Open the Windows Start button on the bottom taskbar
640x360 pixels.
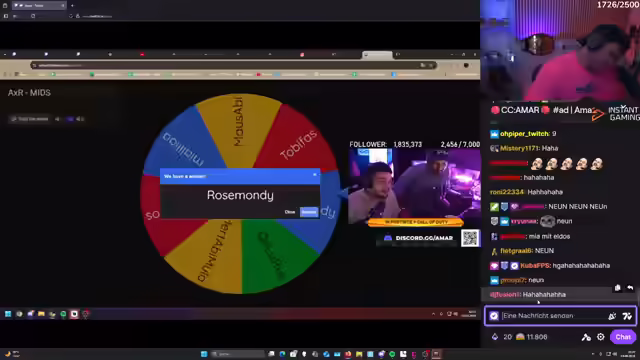[x=204, y=354]
